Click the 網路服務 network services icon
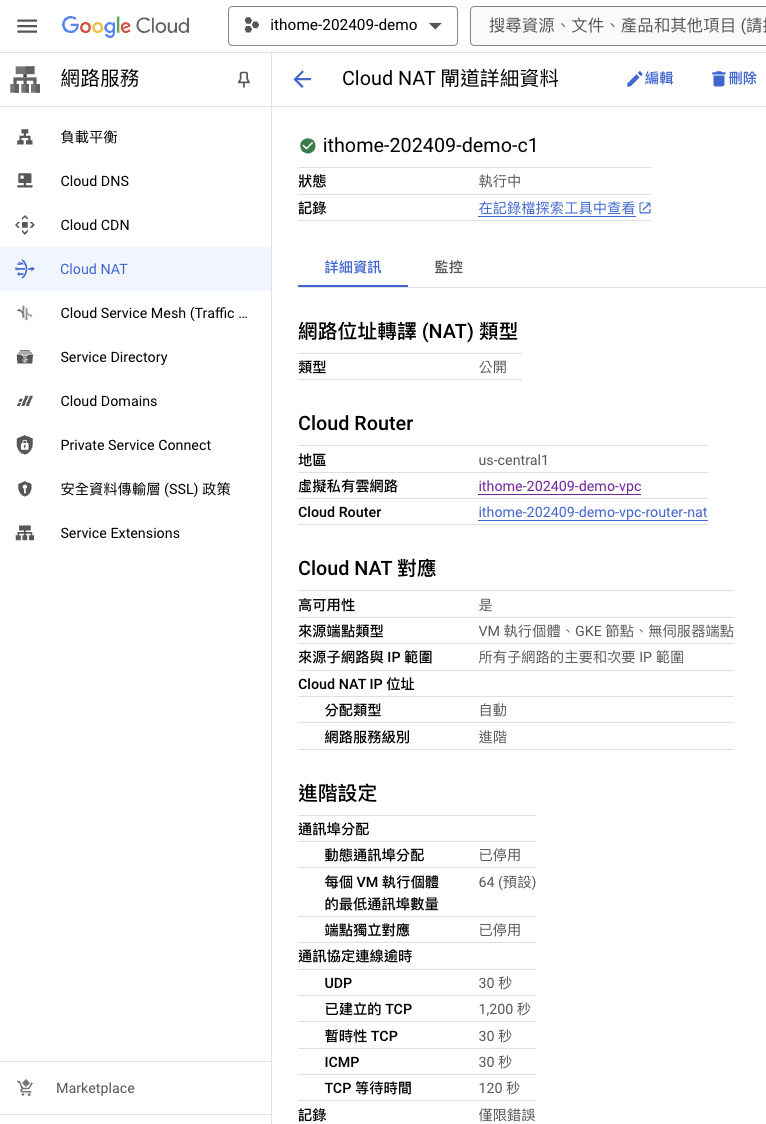766x1124 pixels. (x=25, y=79)
